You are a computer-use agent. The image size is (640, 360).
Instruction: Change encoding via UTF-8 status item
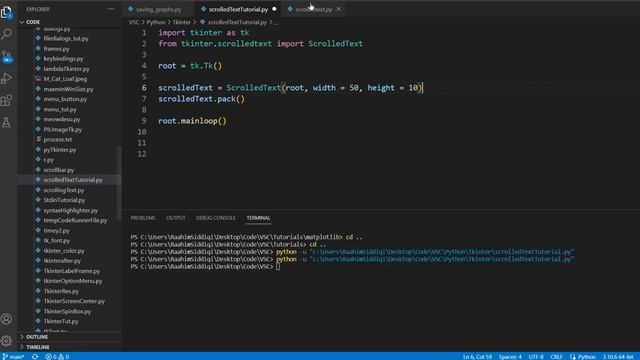point(536,356)
